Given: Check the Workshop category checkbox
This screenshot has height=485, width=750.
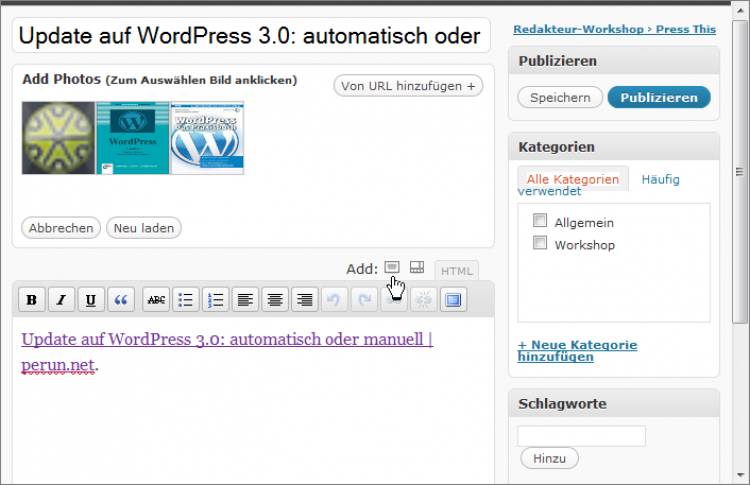Looking at the screenshot, I should tap(540, 243).
